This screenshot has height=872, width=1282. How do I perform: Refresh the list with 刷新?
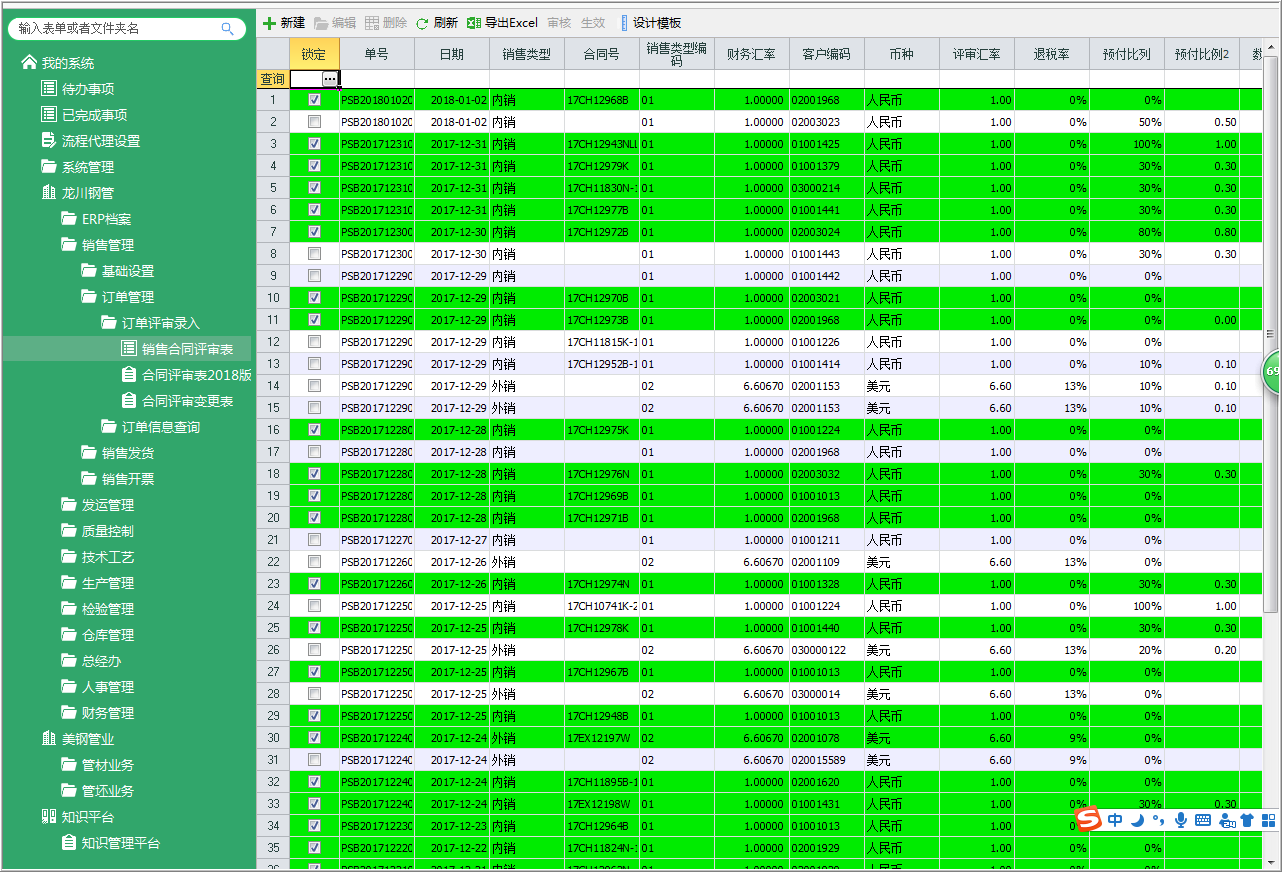coord(437,22)
